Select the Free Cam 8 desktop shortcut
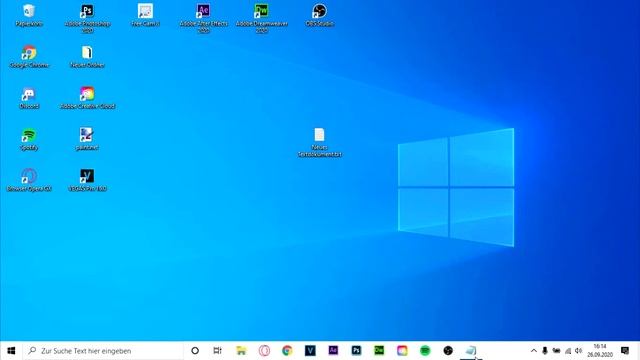Image resolution: width=640 pixels, height=360 pixels. click(x=145, y=15)
